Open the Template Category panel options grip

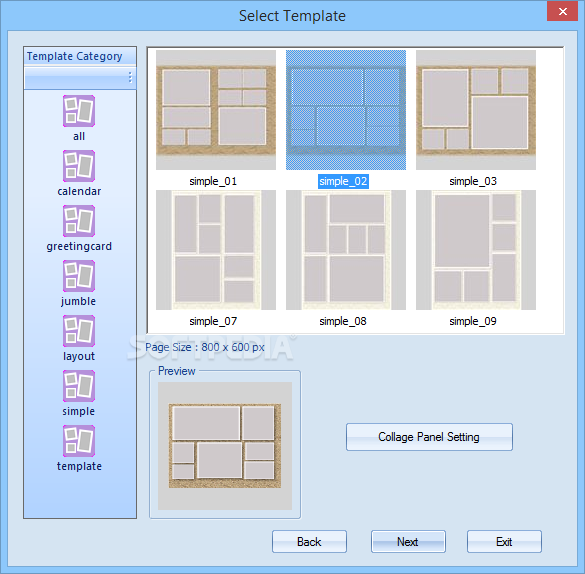click(x=130, y=77)
